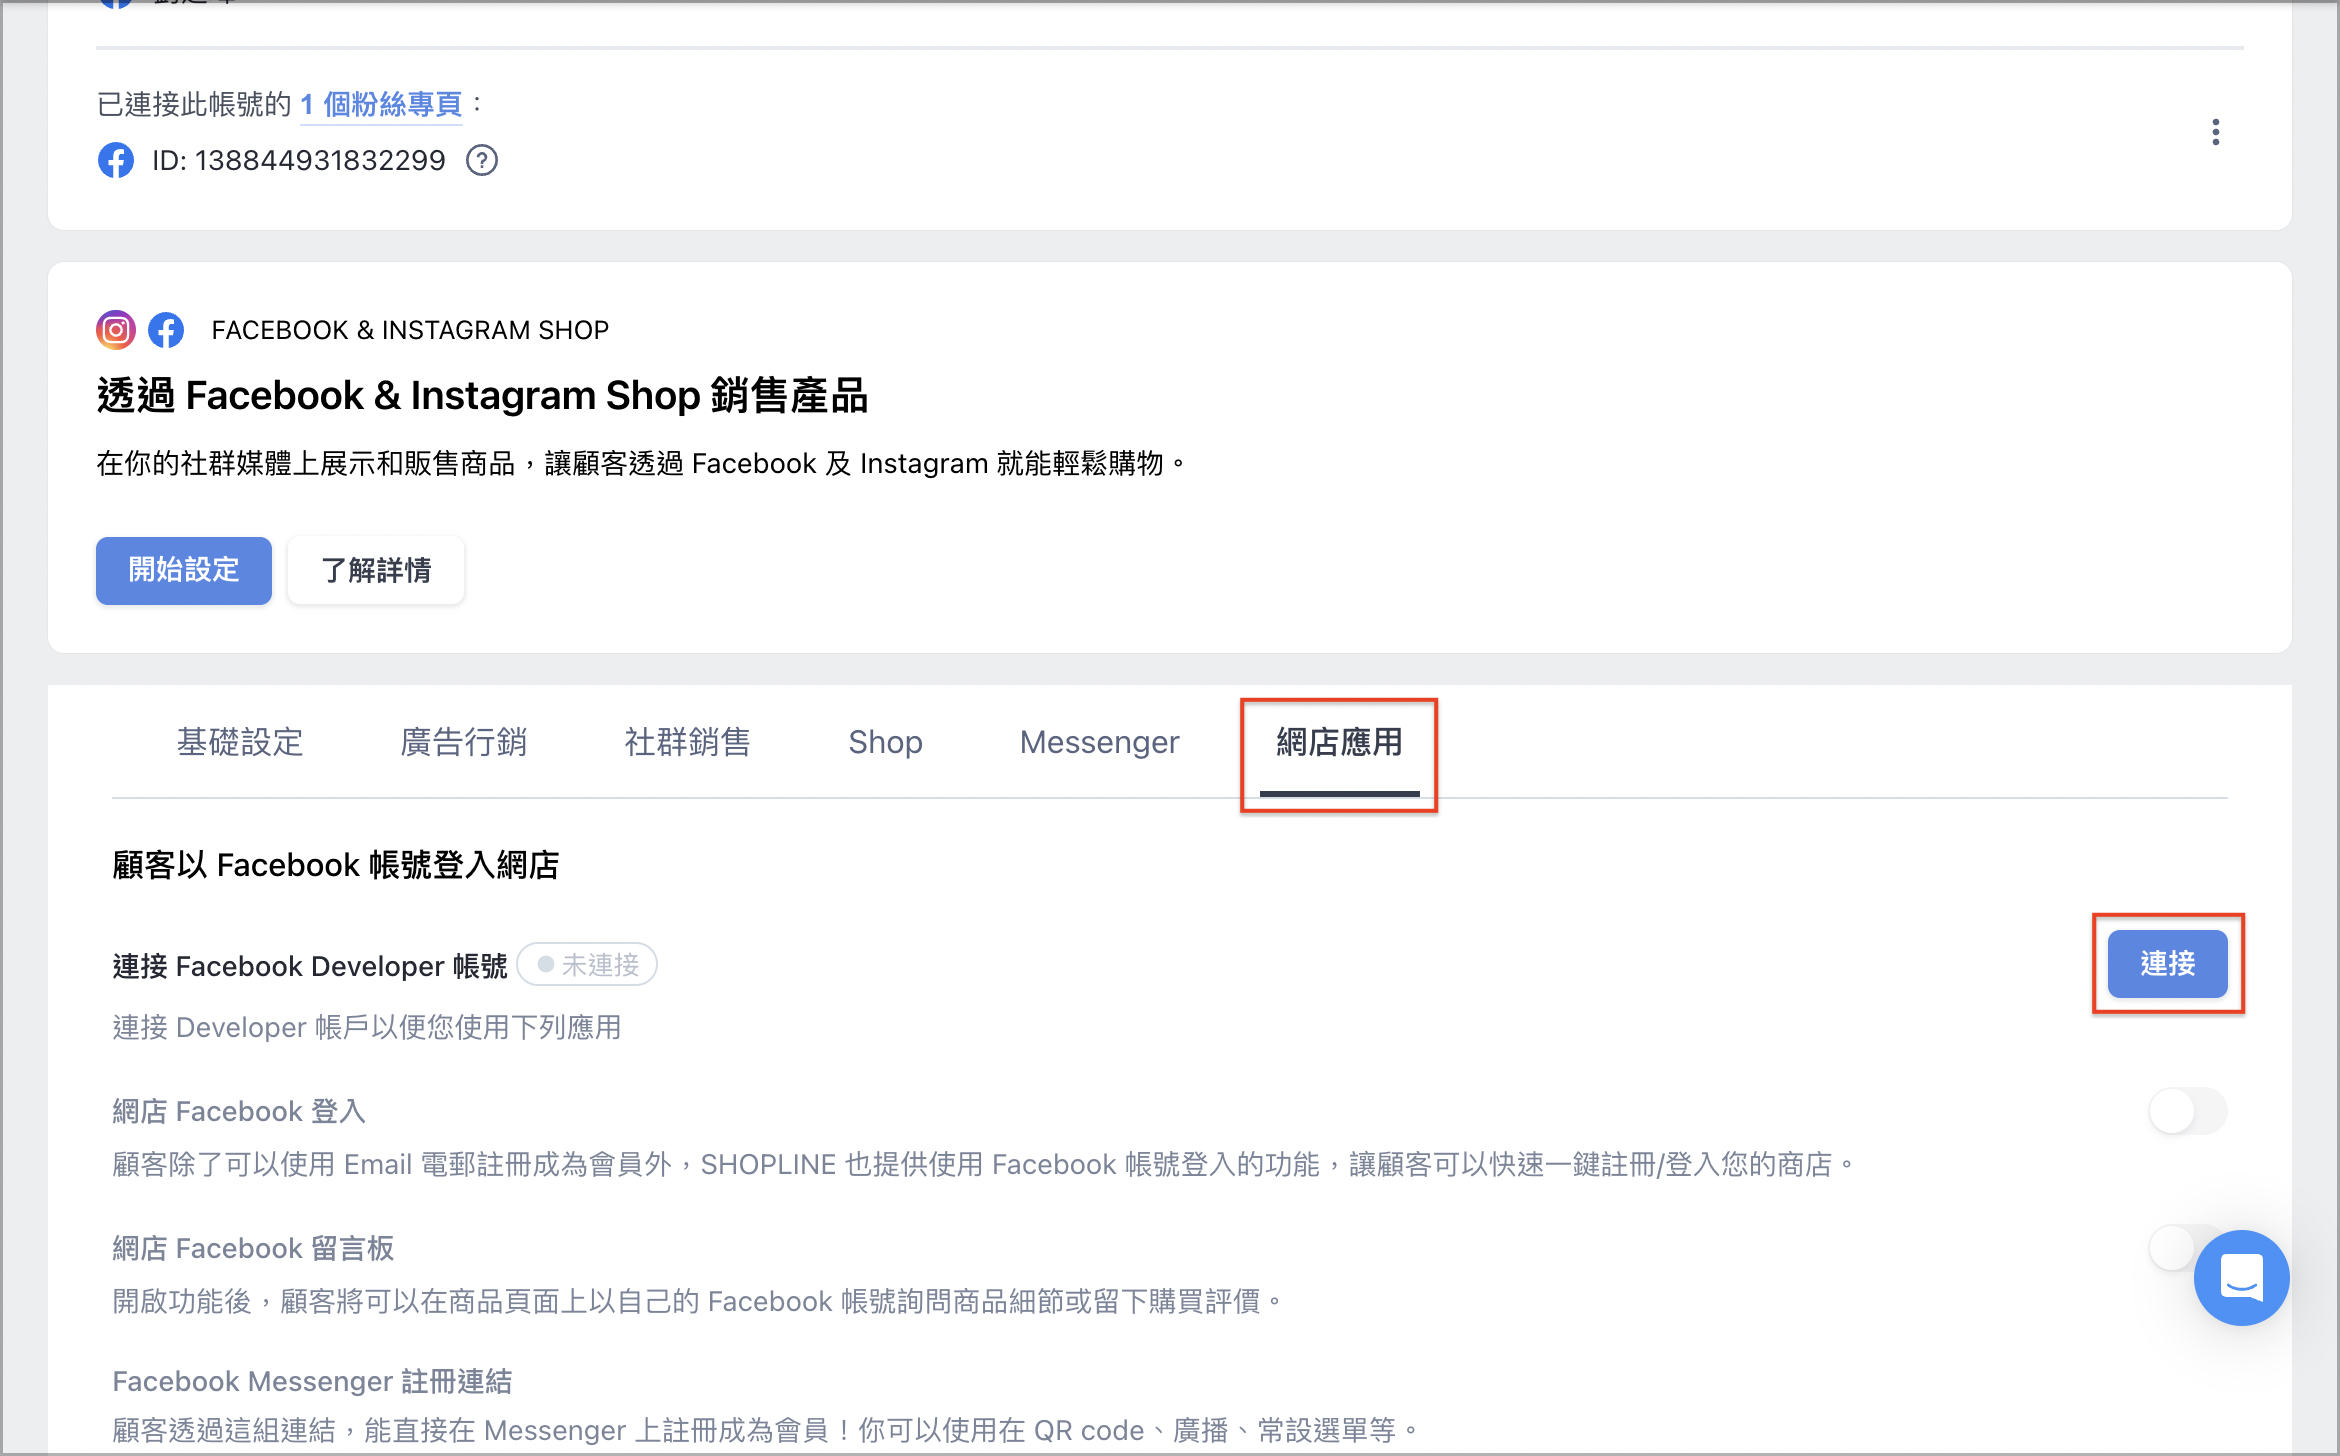Click the 顧客以 Facebook 帳號登入網店 heading
The height and width of the screenshot is (1456, 2340).
(336, 865)
